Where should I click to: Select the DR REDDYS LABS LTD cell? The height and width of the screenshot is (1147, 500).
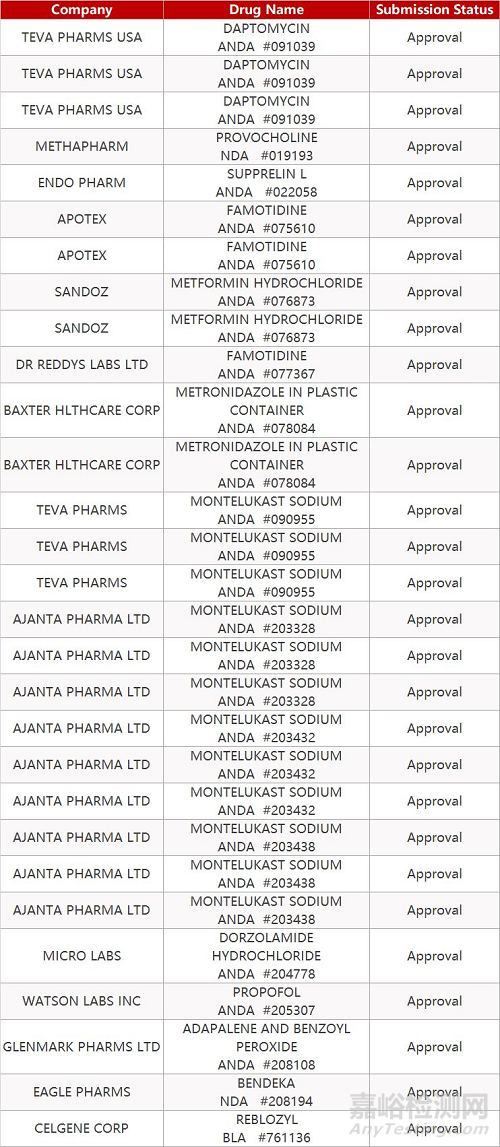[82, 364]
